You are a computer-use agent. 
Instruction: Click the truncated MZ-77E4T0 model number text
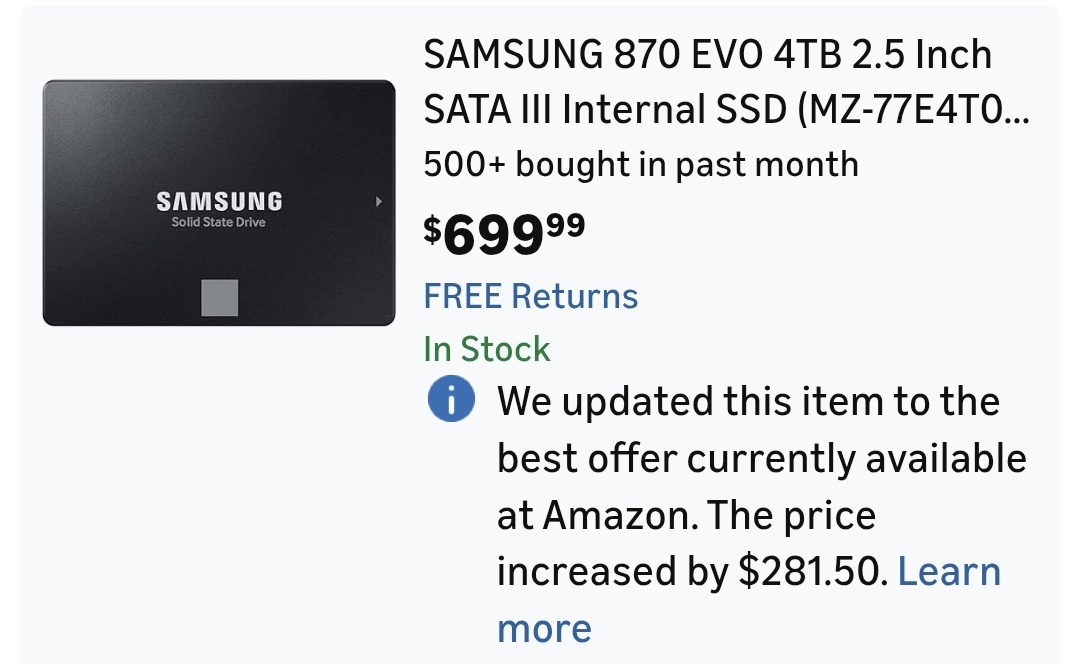912,110
